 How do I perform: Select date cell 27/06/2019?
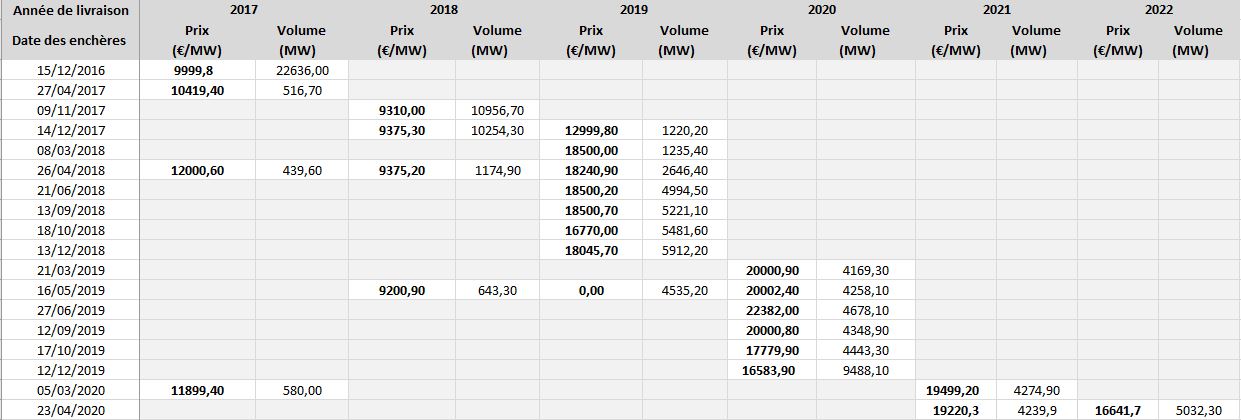[x=70, y=310]
